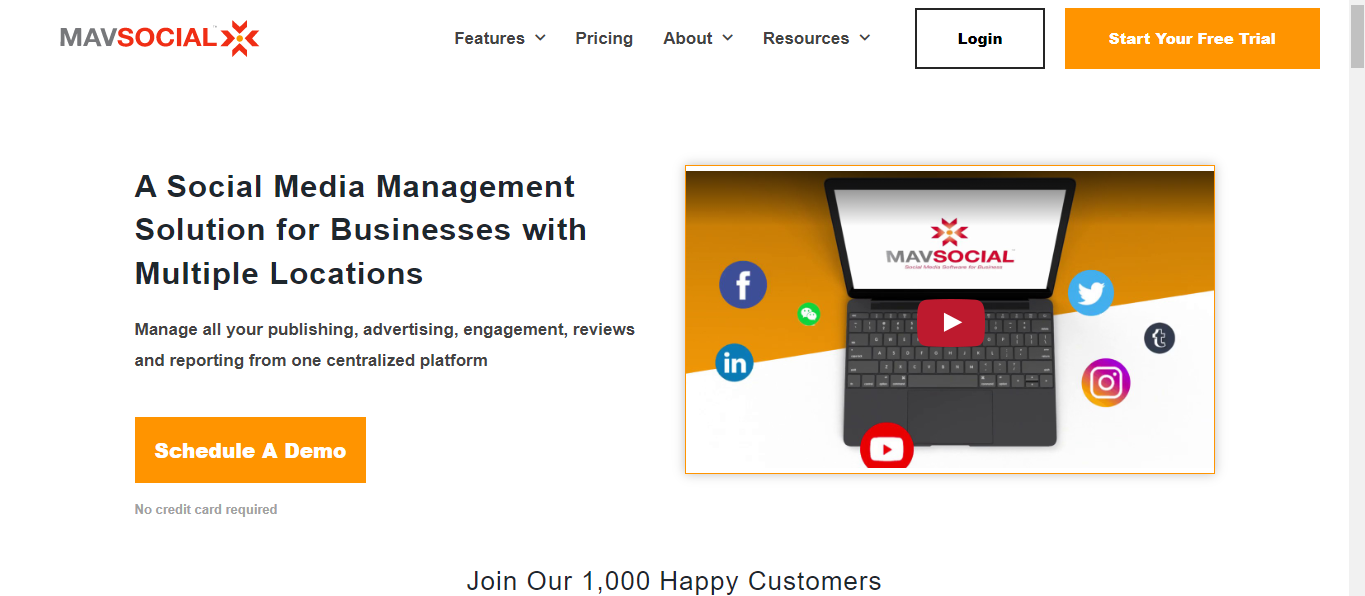Screen dimensions: 1365x596
Task: Click the Instagram icon in video thumbnail
Action: coord(1105,383)
